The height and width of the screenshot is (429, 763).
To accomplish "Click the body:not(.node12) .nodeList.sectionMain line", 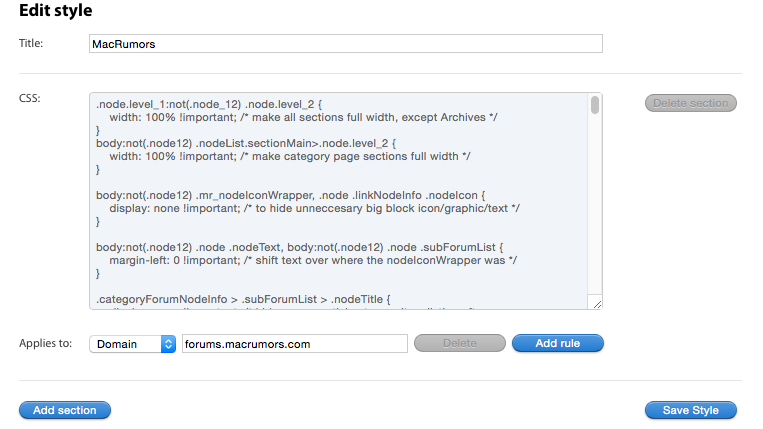I will [246, 143].
